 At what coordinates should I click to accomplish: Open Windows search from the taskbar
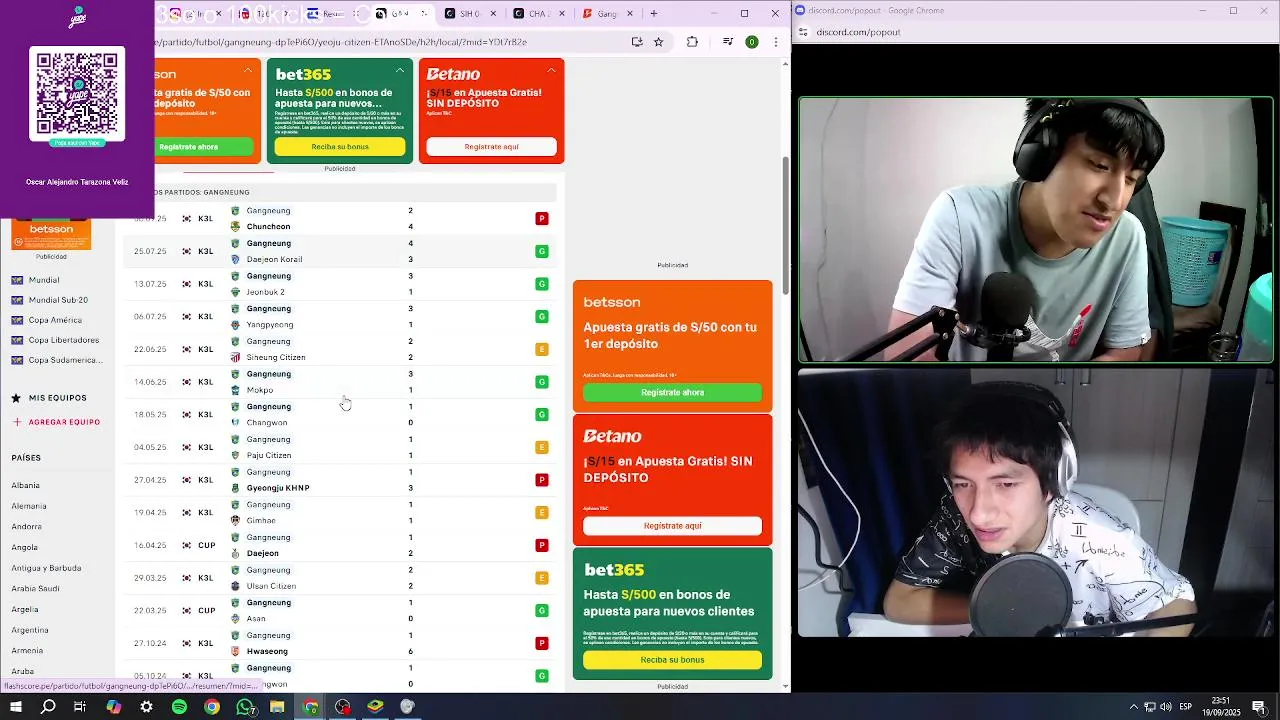pos(48,707)
